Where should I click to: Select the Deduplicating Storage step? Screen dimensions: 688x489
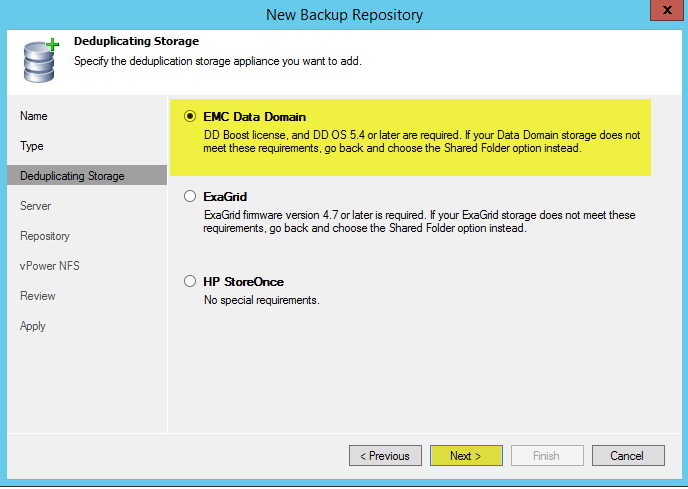tap(87, 176)
